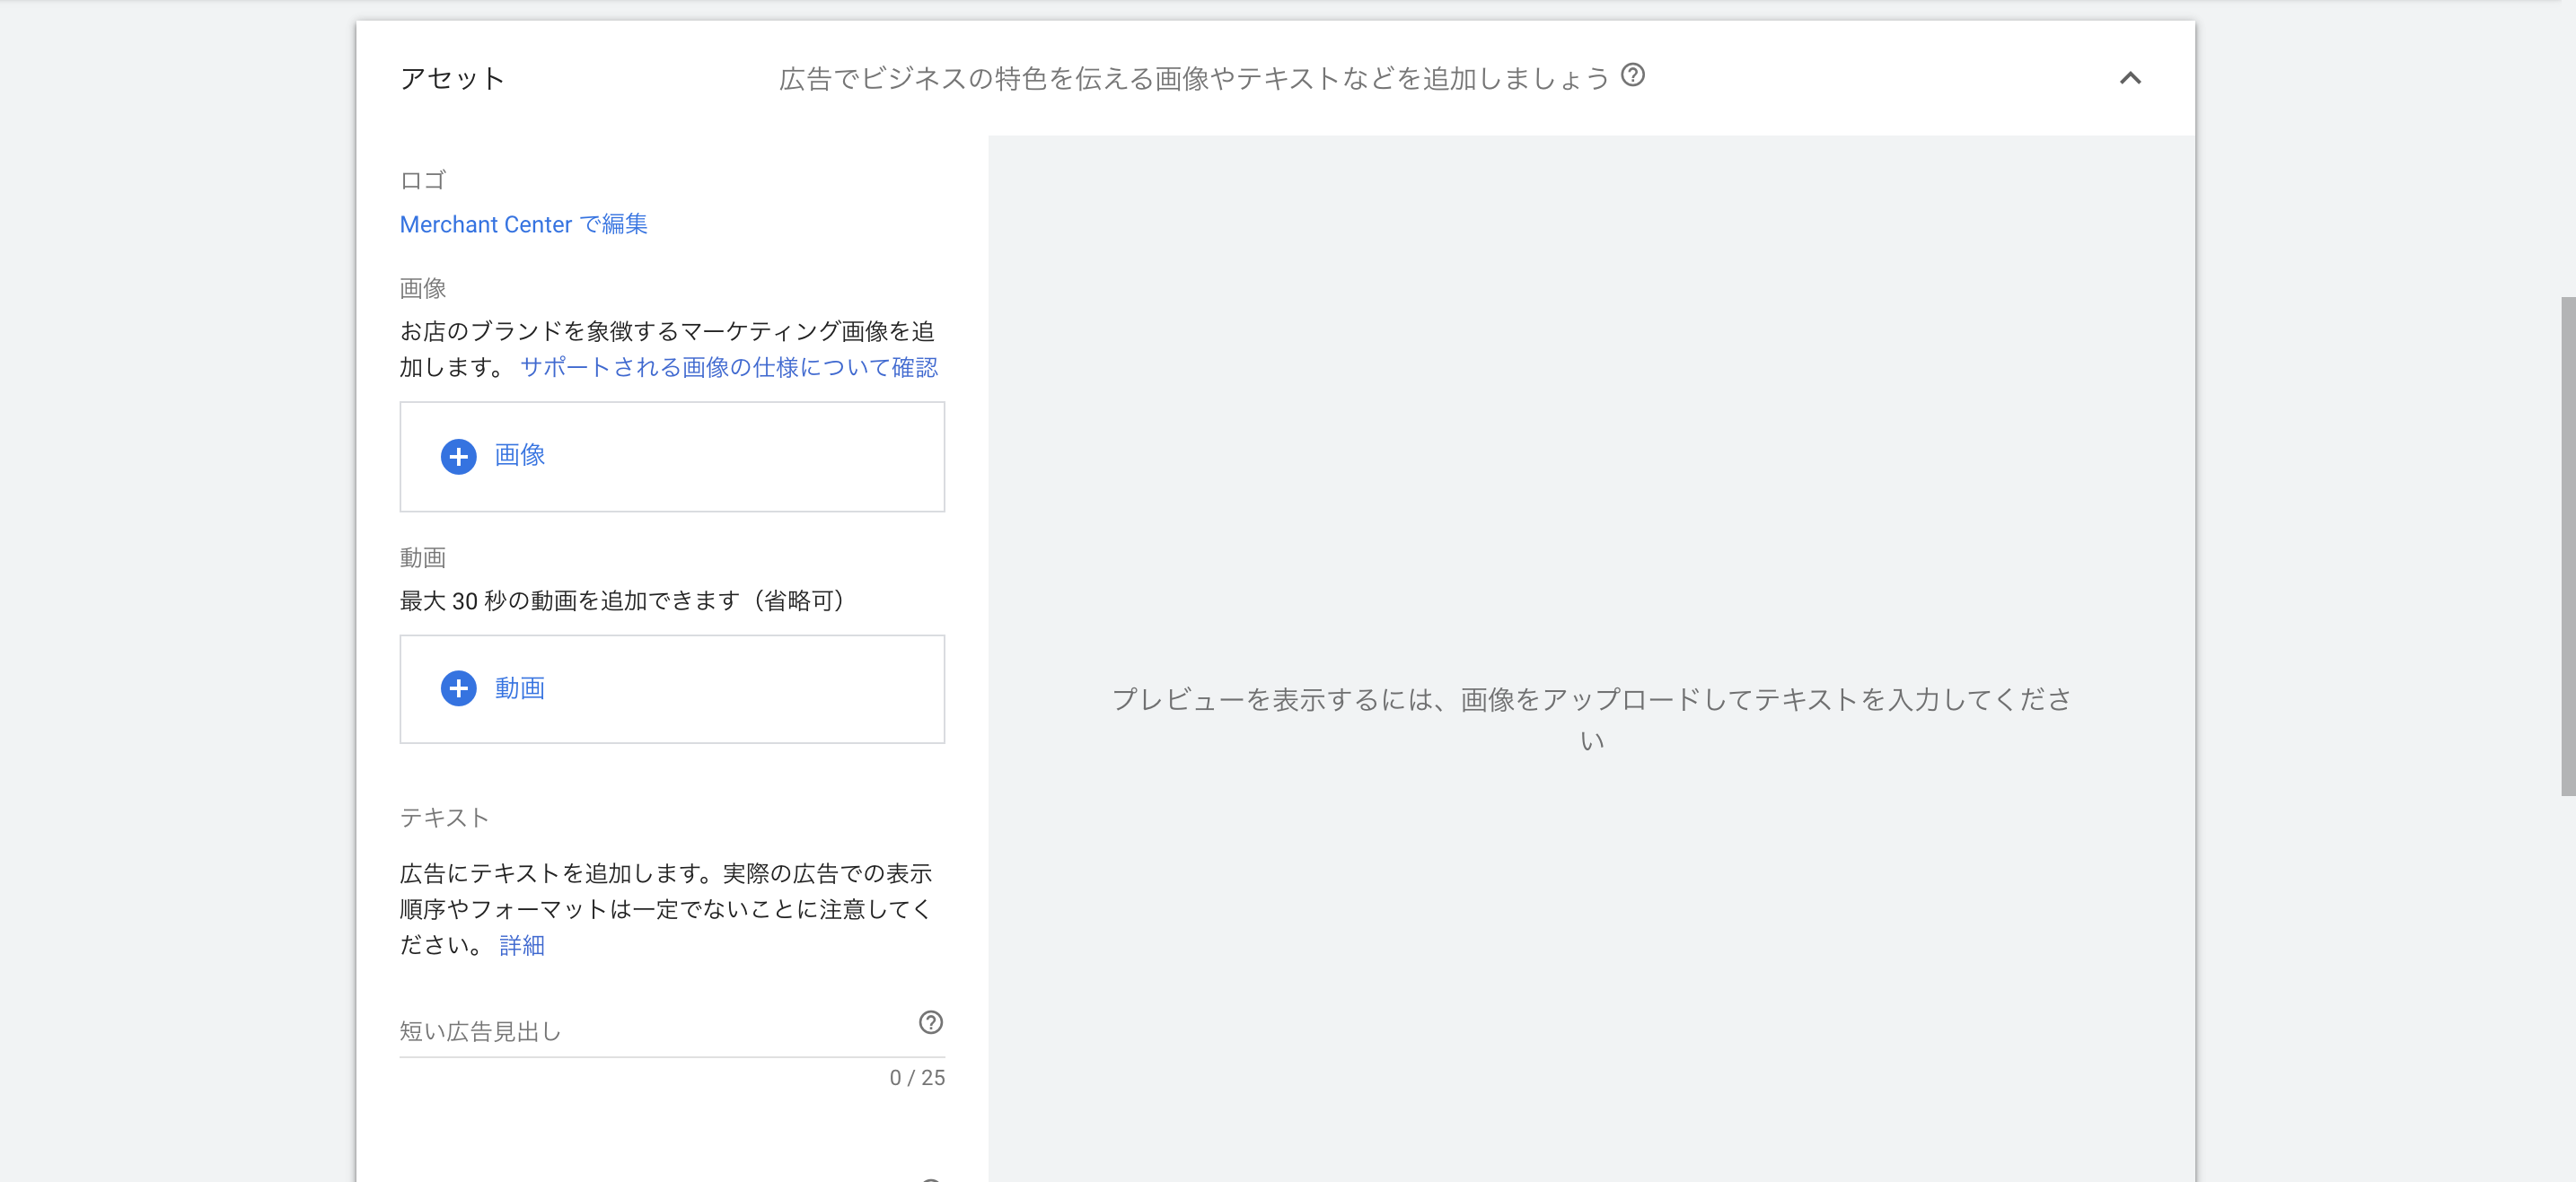The height and width of the screenshot is (1182, 2576).
Task: Click the assets header description text
Action: 1193,78
